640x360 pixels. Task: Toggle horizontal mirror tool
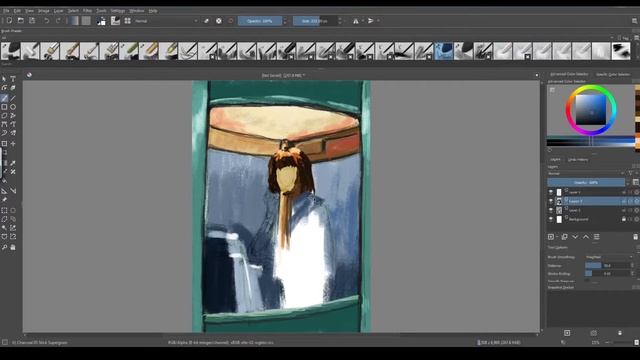click(x=356, y=21)
